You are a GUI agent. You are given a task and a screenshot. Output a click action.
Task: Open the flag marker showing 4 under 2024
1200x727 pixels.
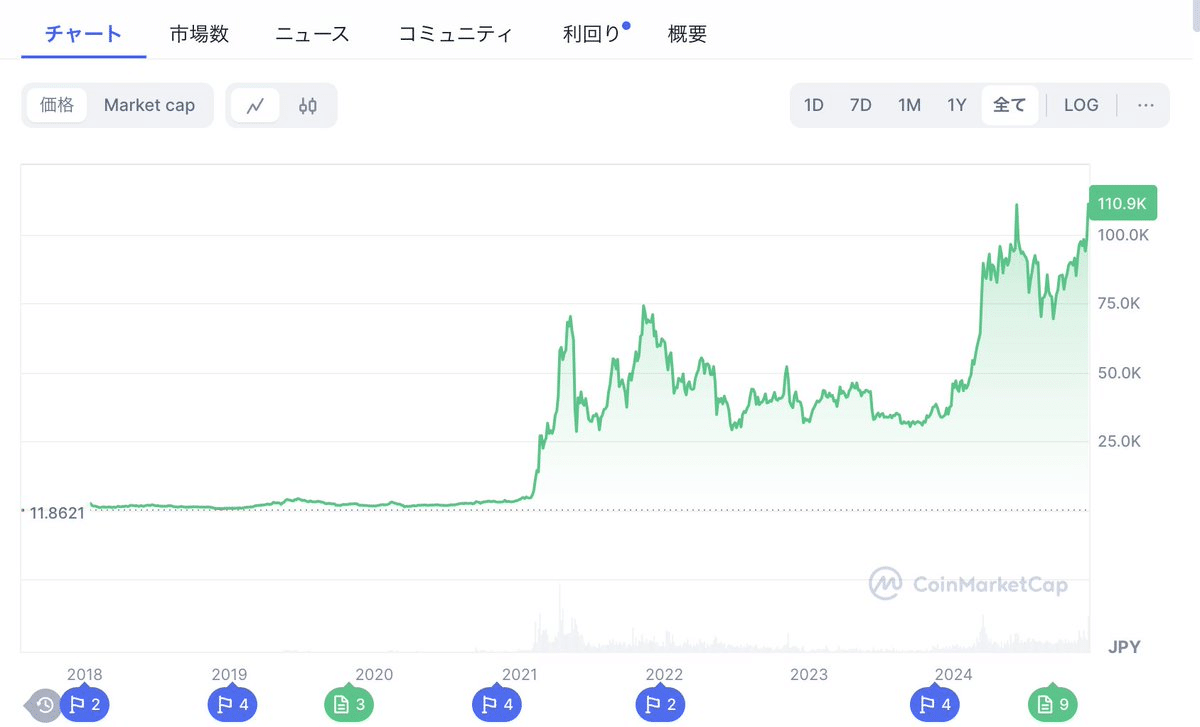click(x=935, y=705)
